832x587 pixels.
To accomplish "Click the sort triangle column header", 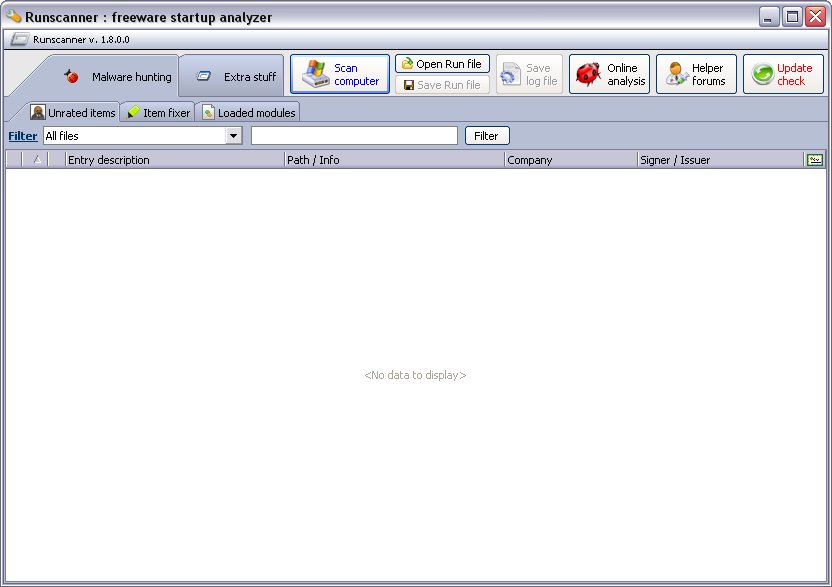I will point(36,160).
